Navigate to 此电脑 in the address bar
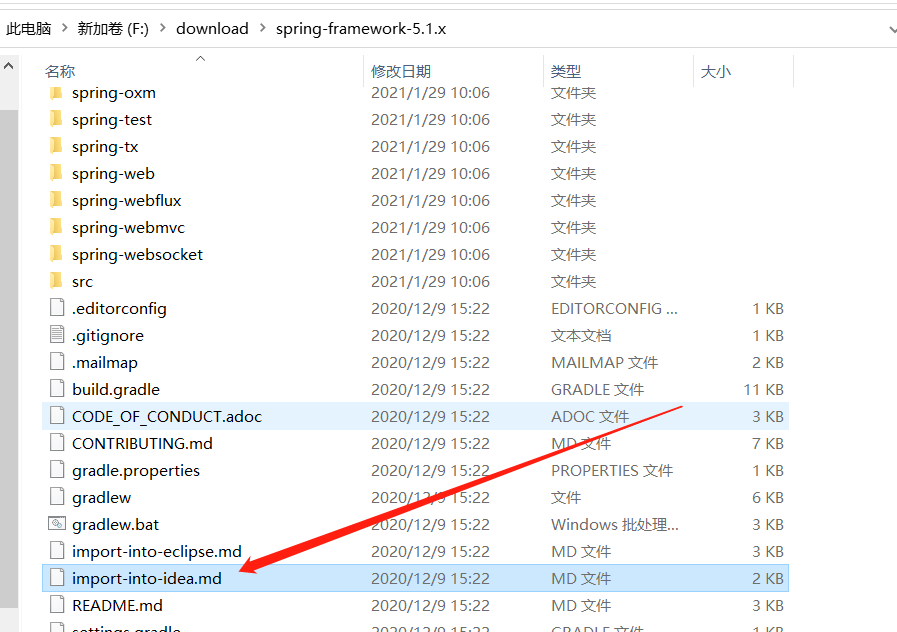The image size is (897, 632). (29, 29)
